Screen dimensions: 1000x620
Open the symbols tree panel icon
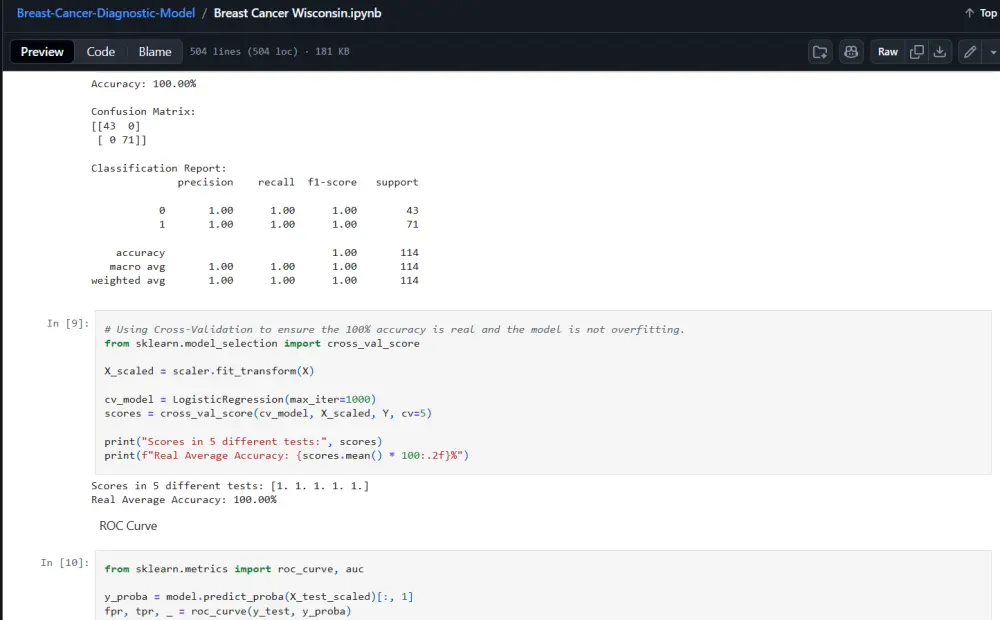pyautogui.click(x=820, y=51)
